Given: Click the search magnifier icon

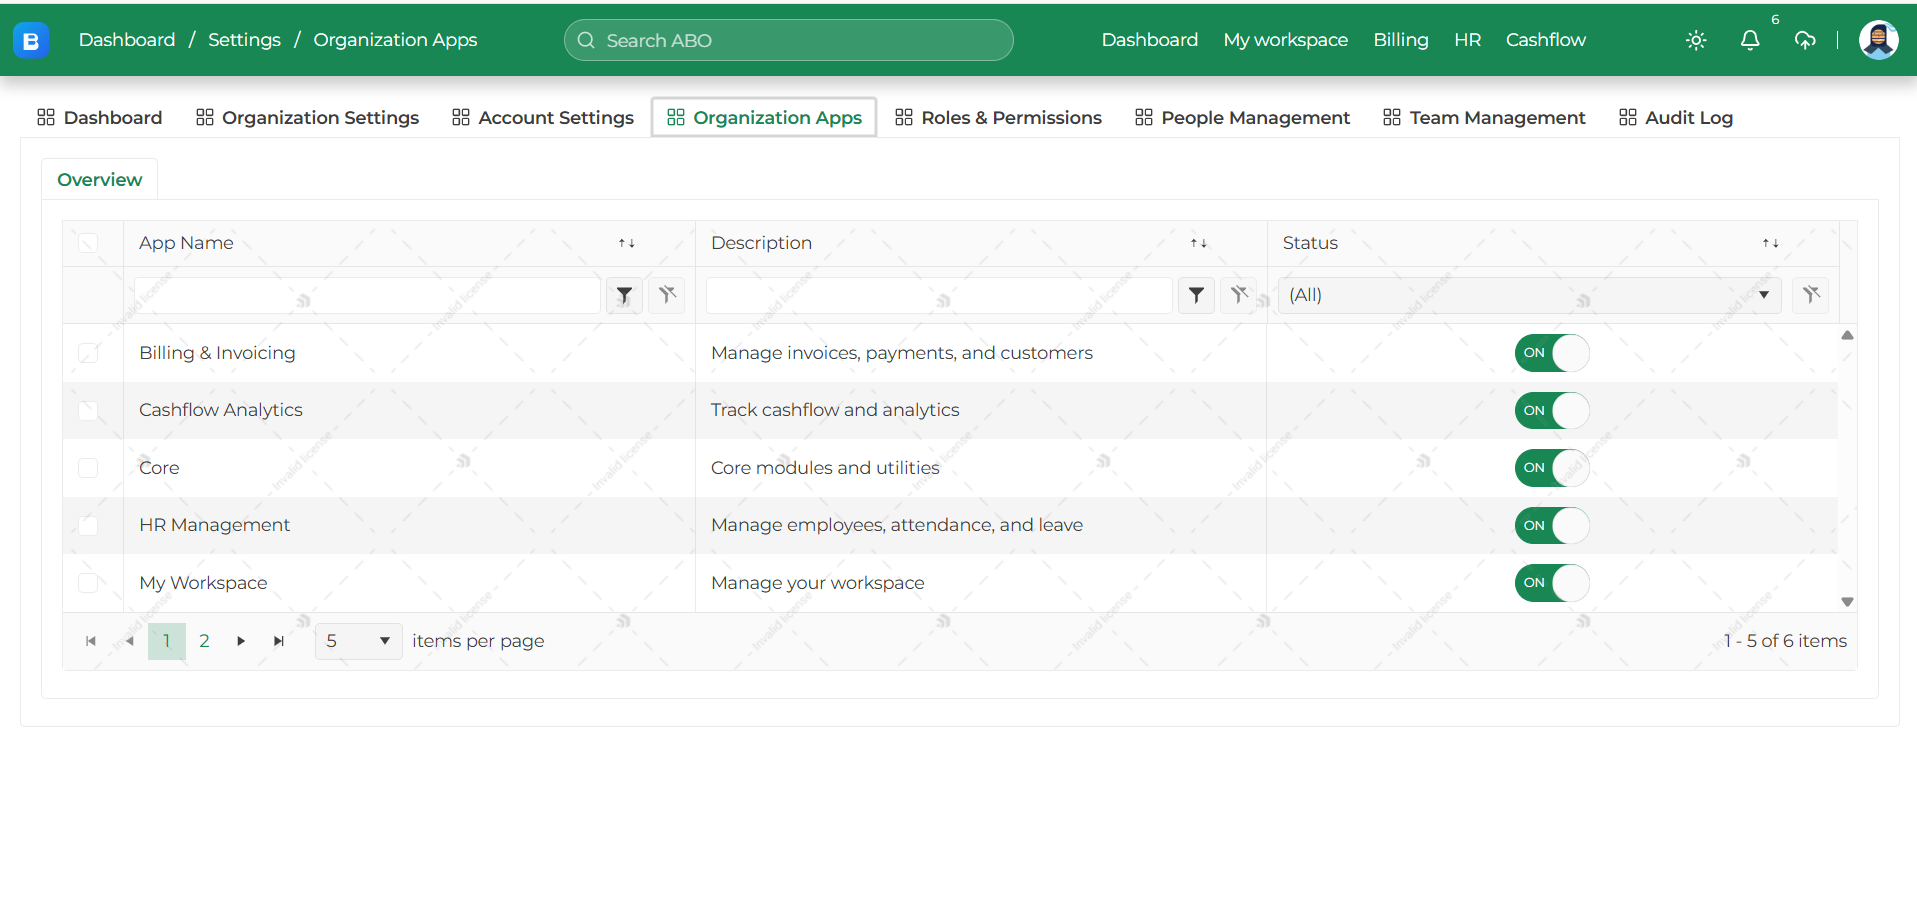Looking at the screenshot, I should coord(586,40).
